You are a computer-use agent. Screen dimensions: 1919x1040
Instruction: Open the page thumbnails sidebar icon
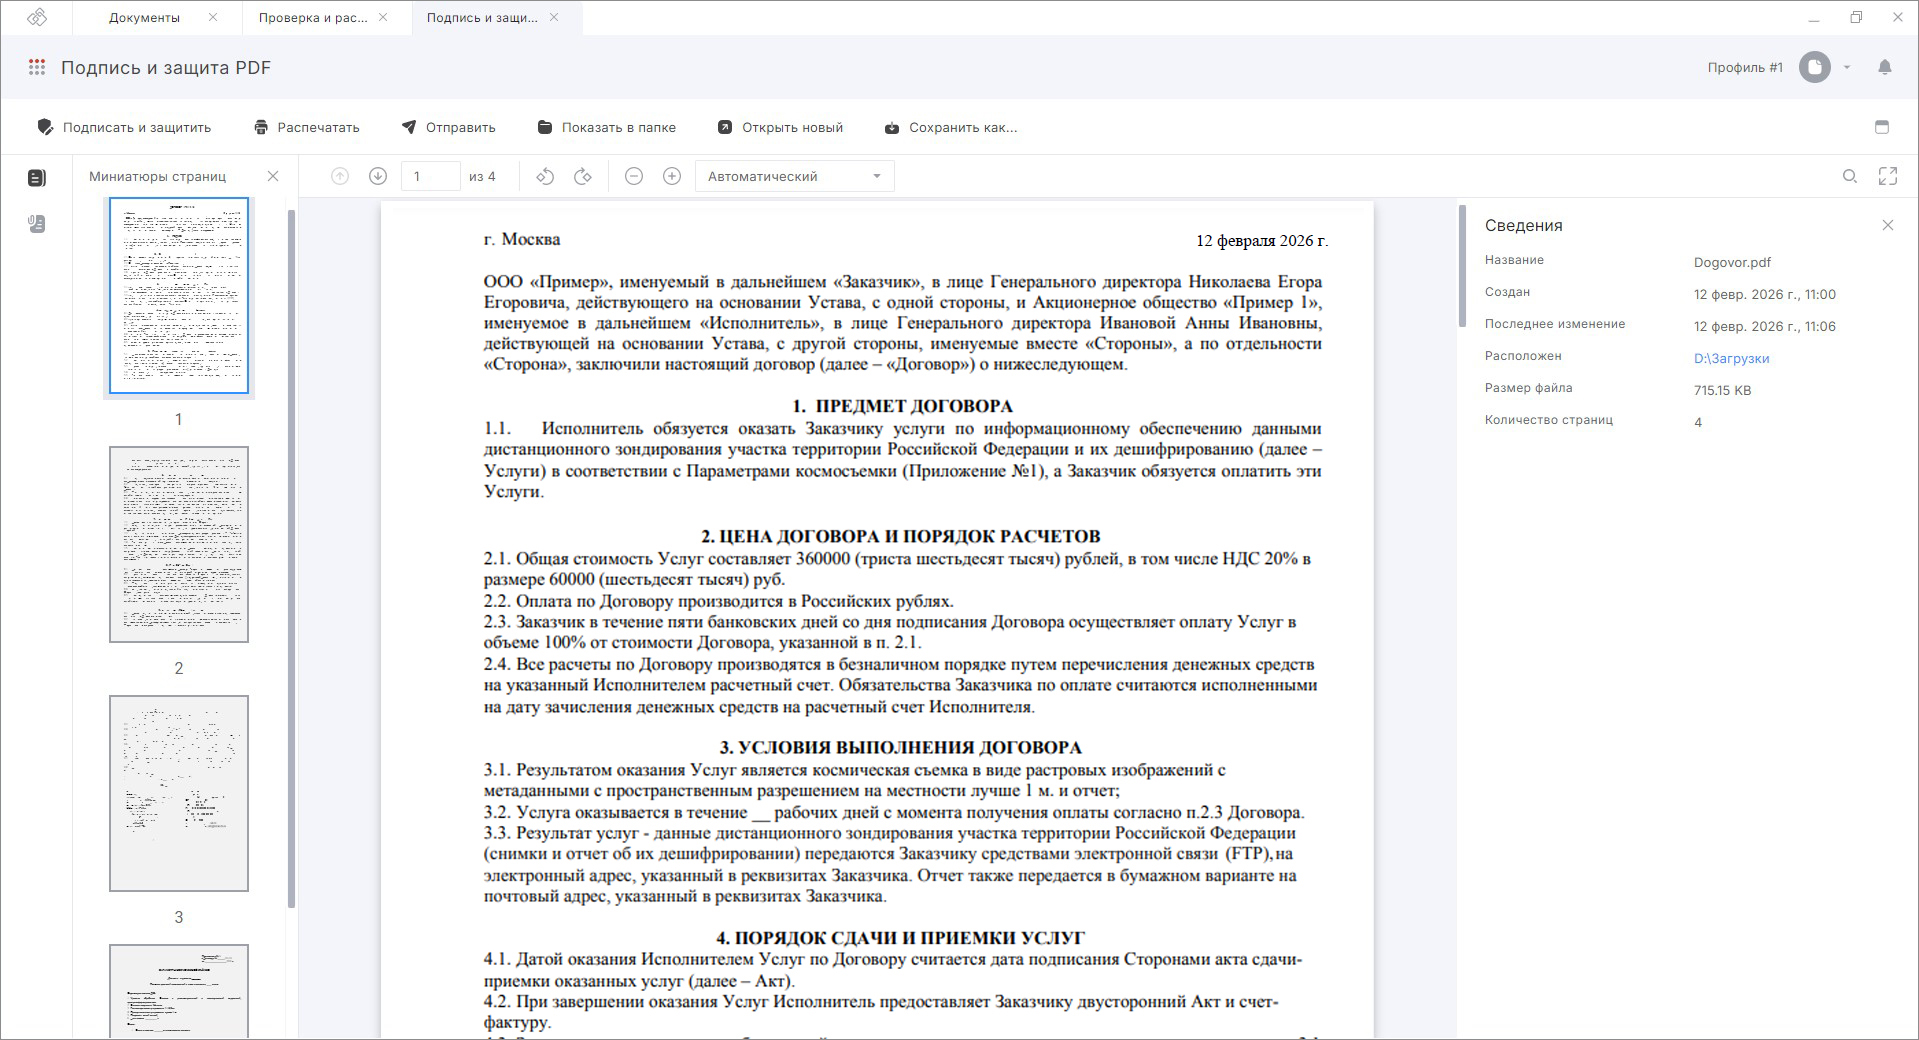[x=37, y=178]
